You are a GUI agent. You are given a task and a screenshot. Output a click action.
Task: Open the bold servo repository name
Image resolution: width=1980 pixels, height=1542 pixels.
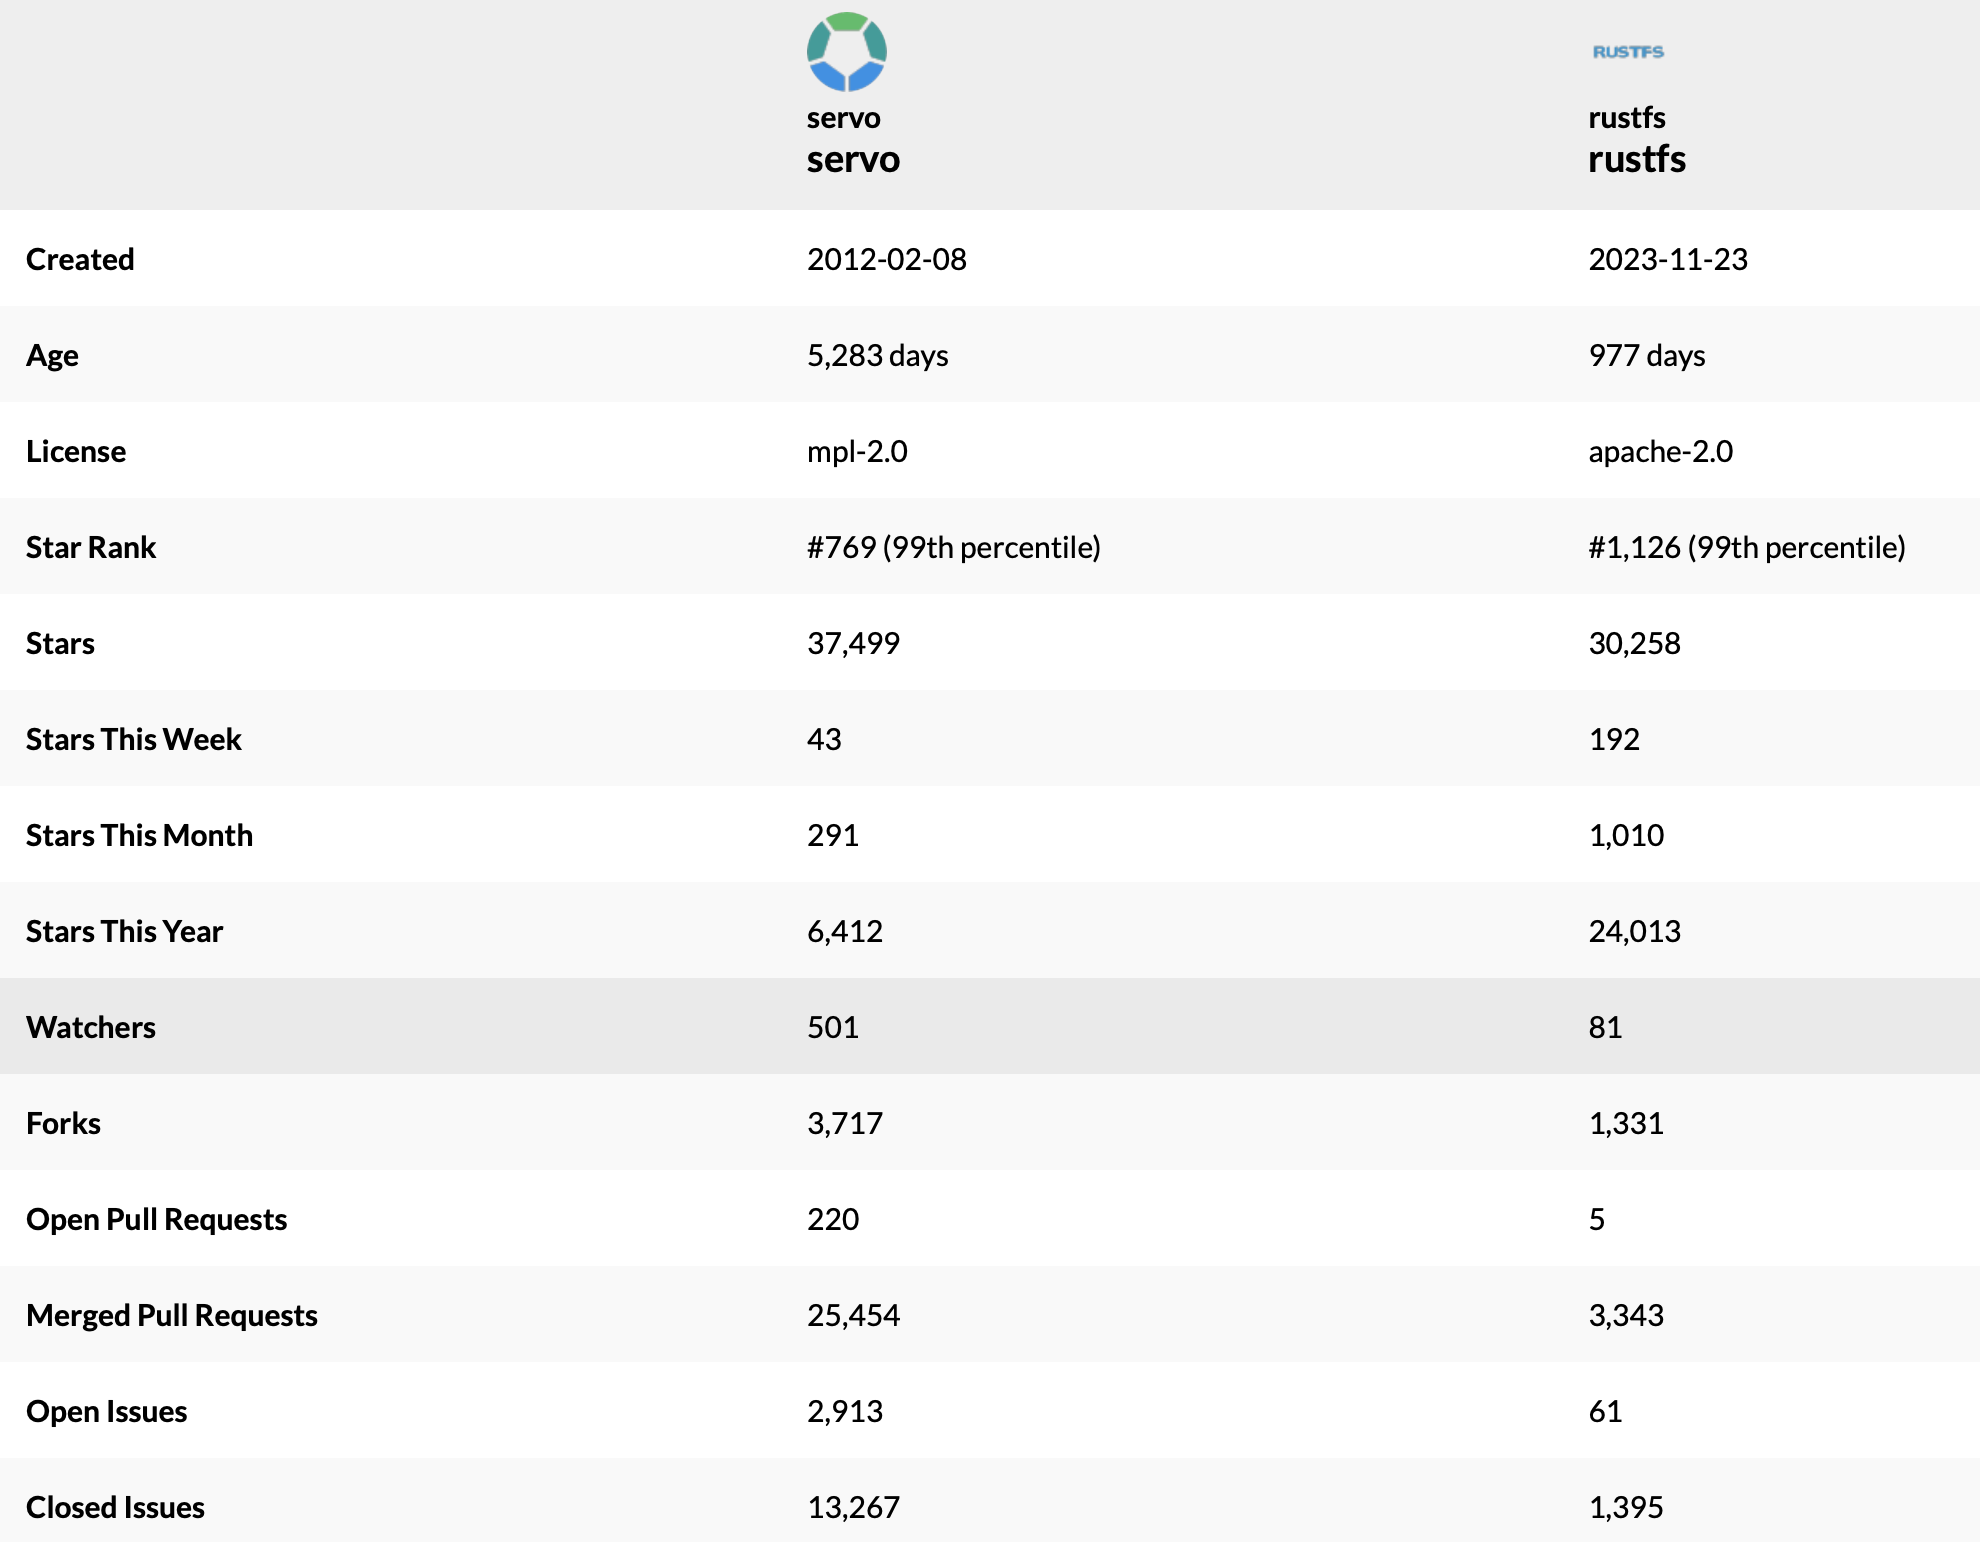[x=853, y=160]
